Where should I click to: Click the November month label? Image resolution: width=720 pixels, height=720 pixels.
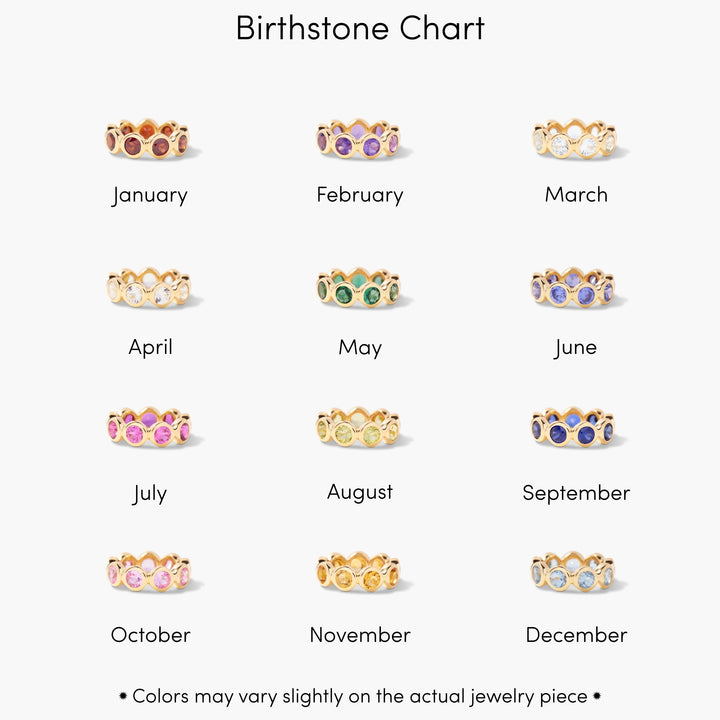point(360,635)
